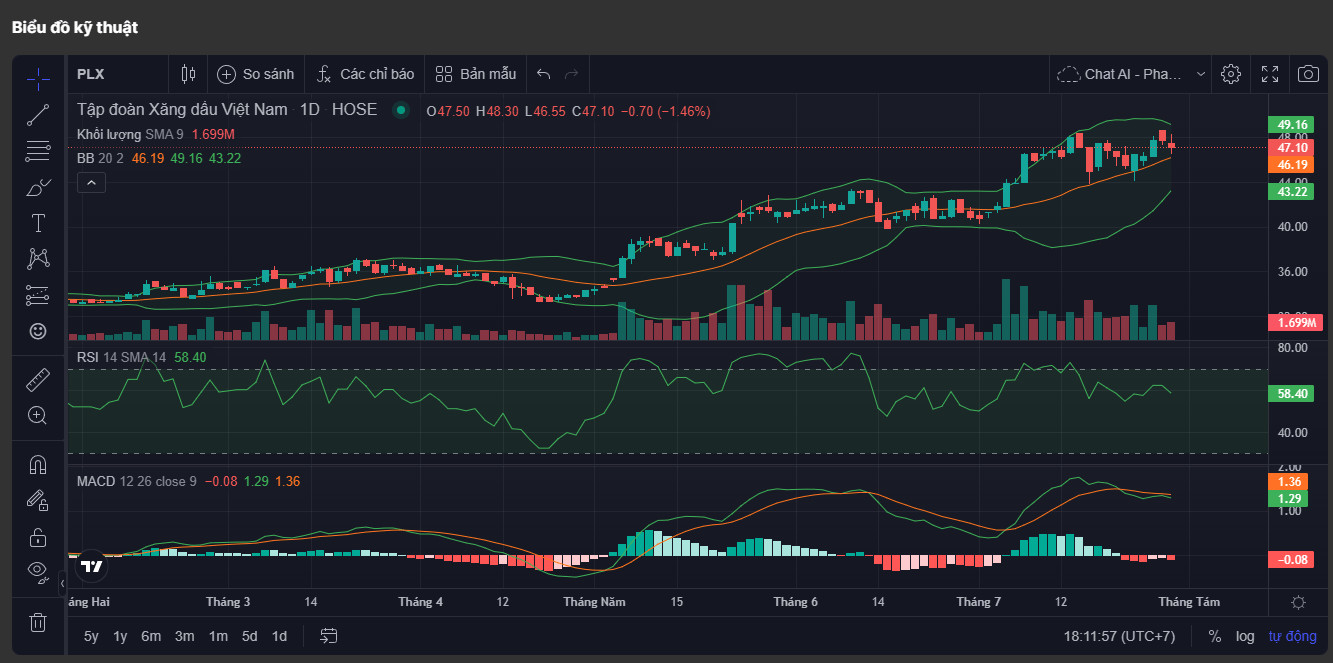This screenshot has height=663, width=1333.
Task: Click the TradingView logo on the chart
Action: tap(91, 566)
